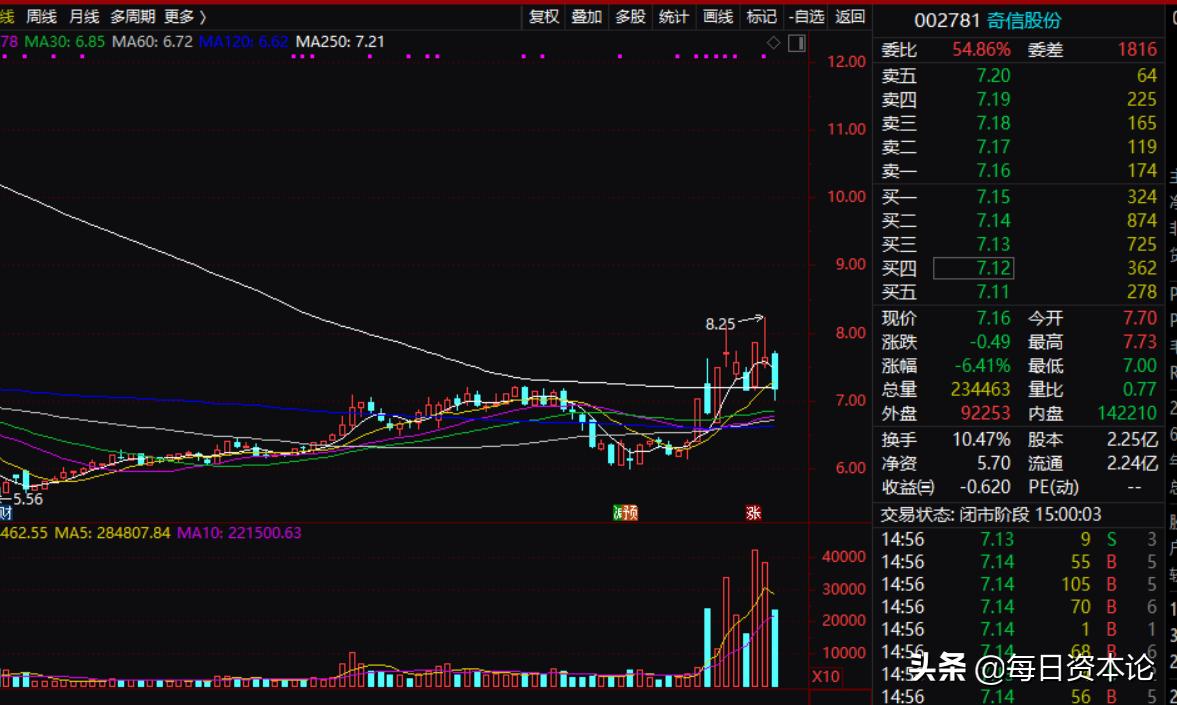Click the 8.25 high price annotation
The width and height of the screenshot is (1177, 705).
pos(720,324)
